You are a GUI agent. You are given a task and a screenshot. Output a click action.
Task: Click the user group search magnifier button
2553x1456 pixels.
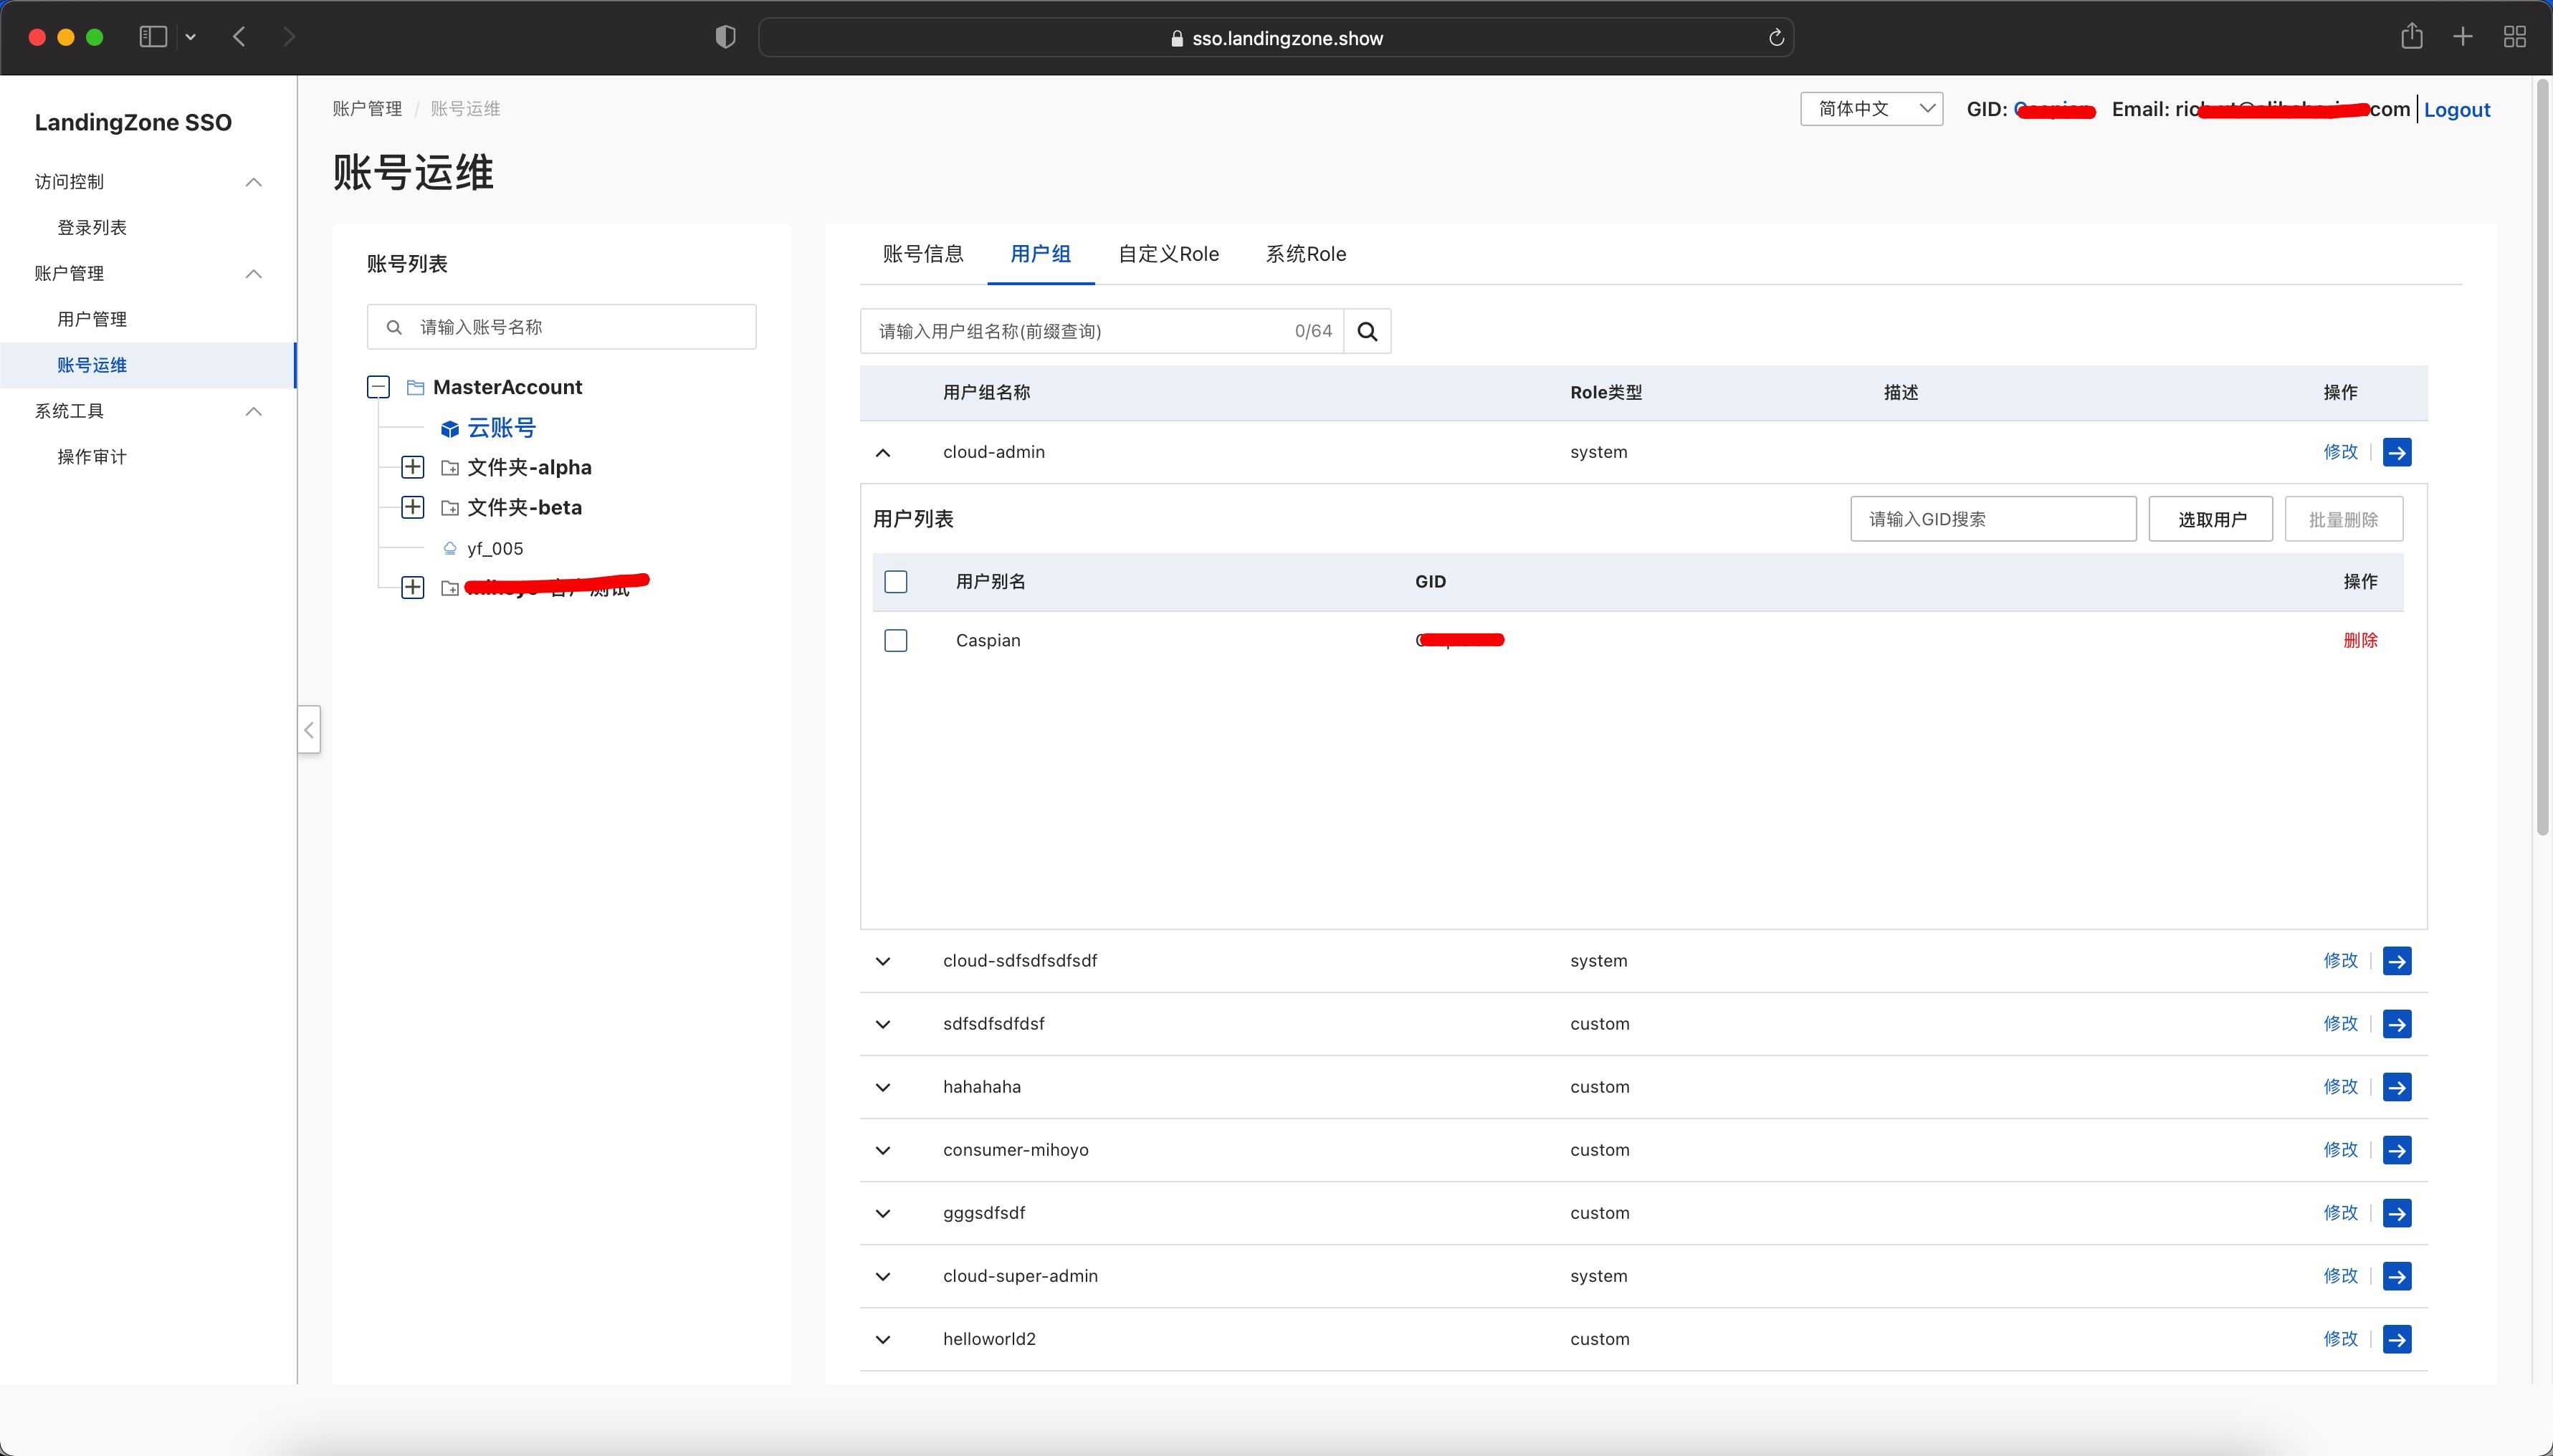[x=1367, y=331]
